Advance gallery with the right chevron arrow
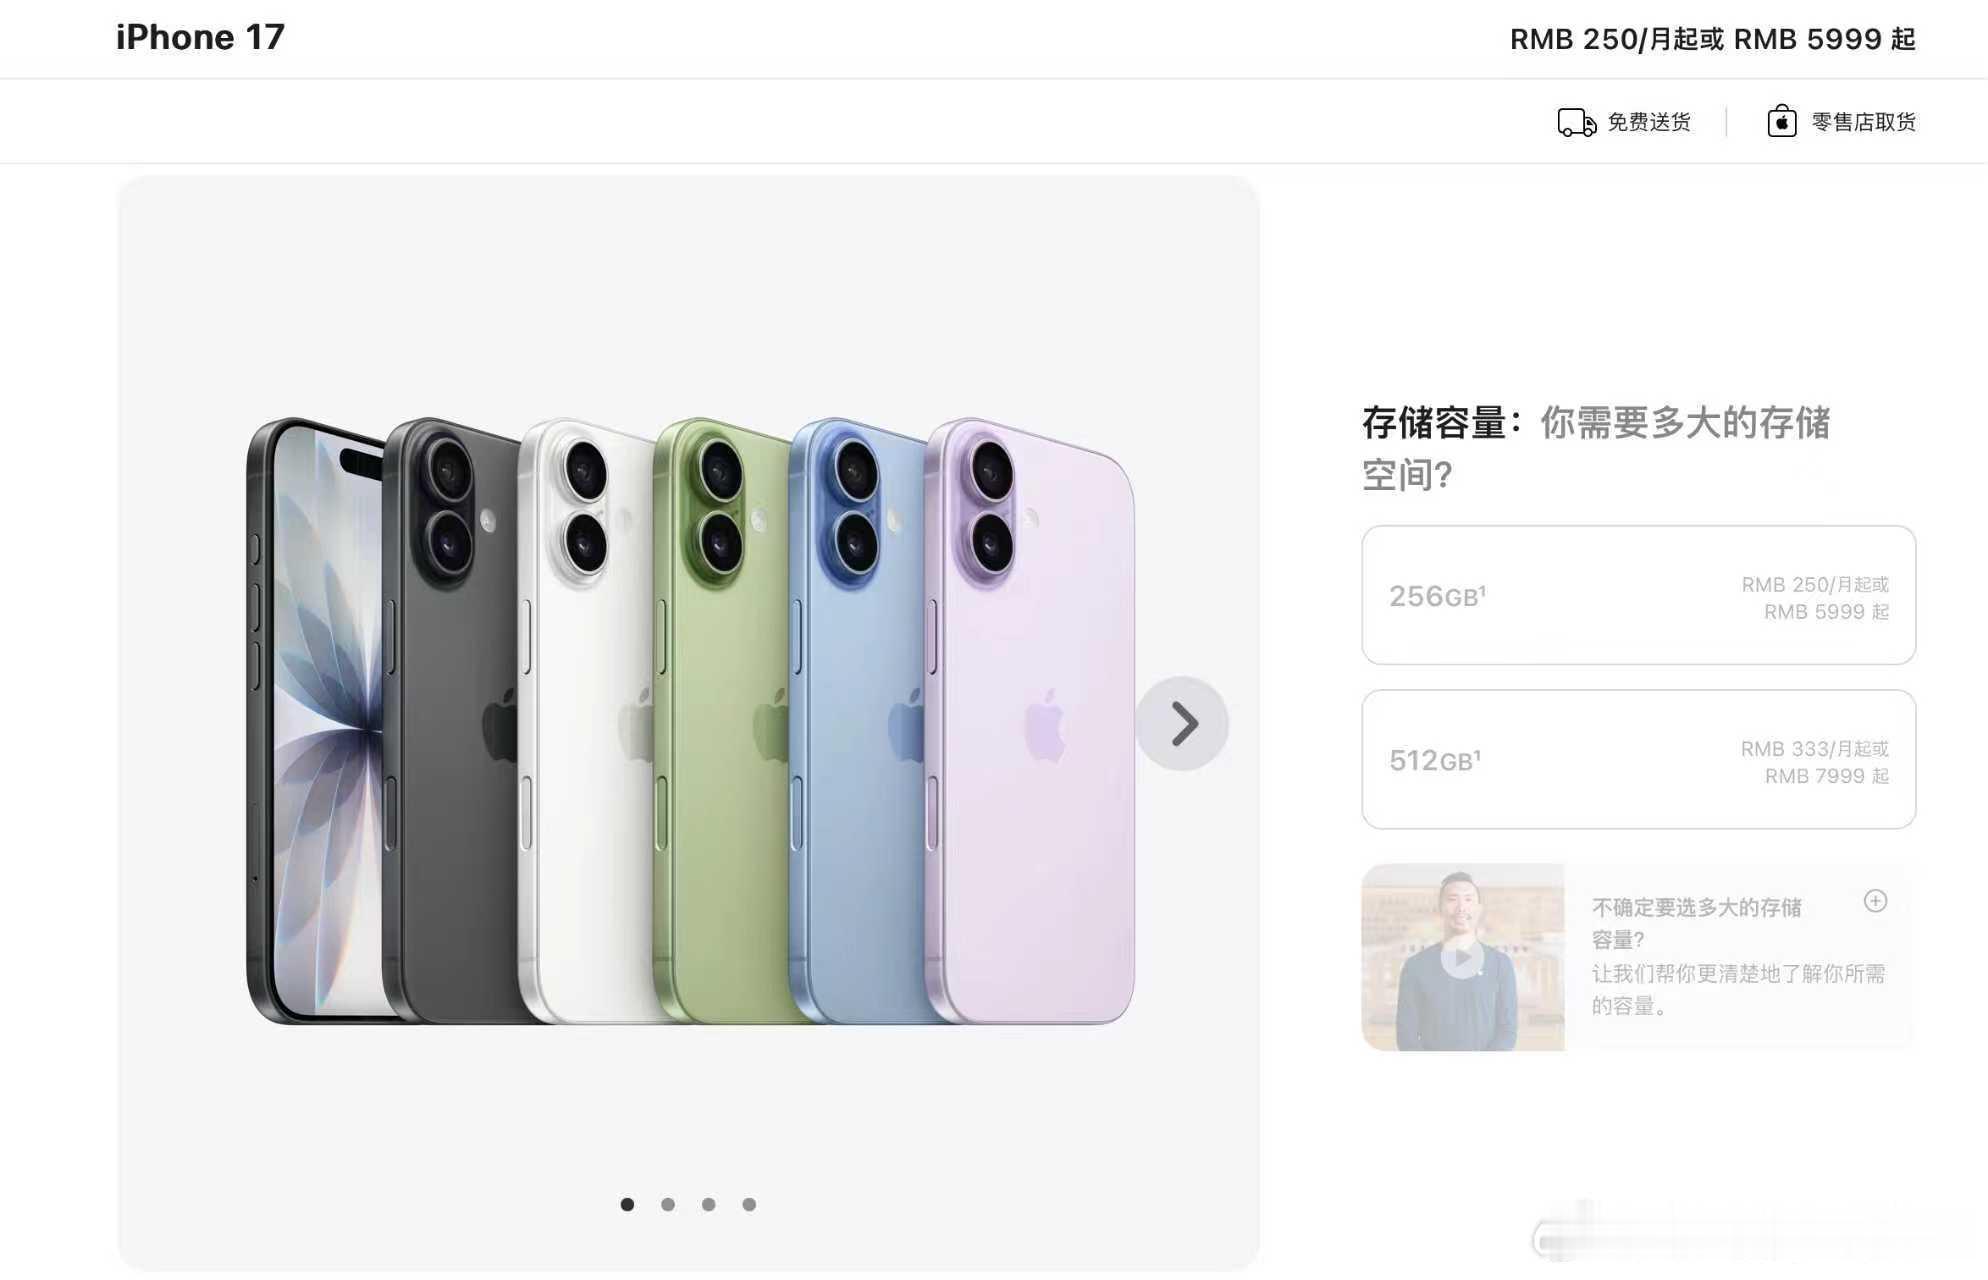Screen dimensions: 1988x1280 (1182, 723)
